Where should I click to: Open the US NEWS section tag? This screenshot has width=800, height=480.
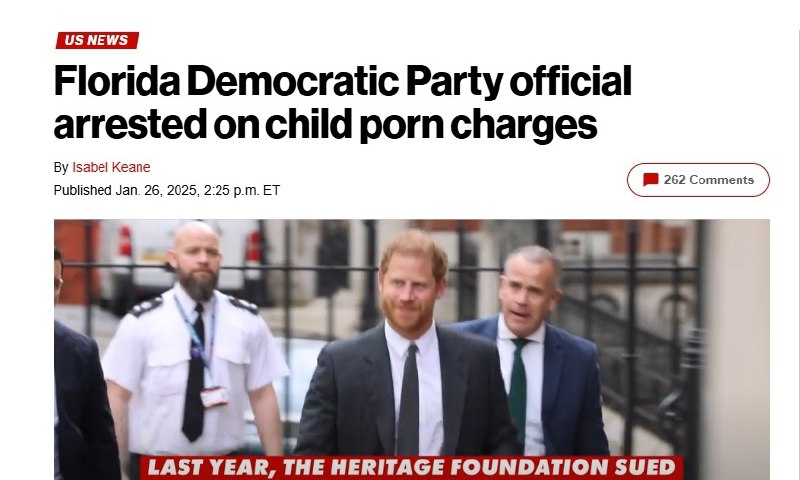coord(97,40)
